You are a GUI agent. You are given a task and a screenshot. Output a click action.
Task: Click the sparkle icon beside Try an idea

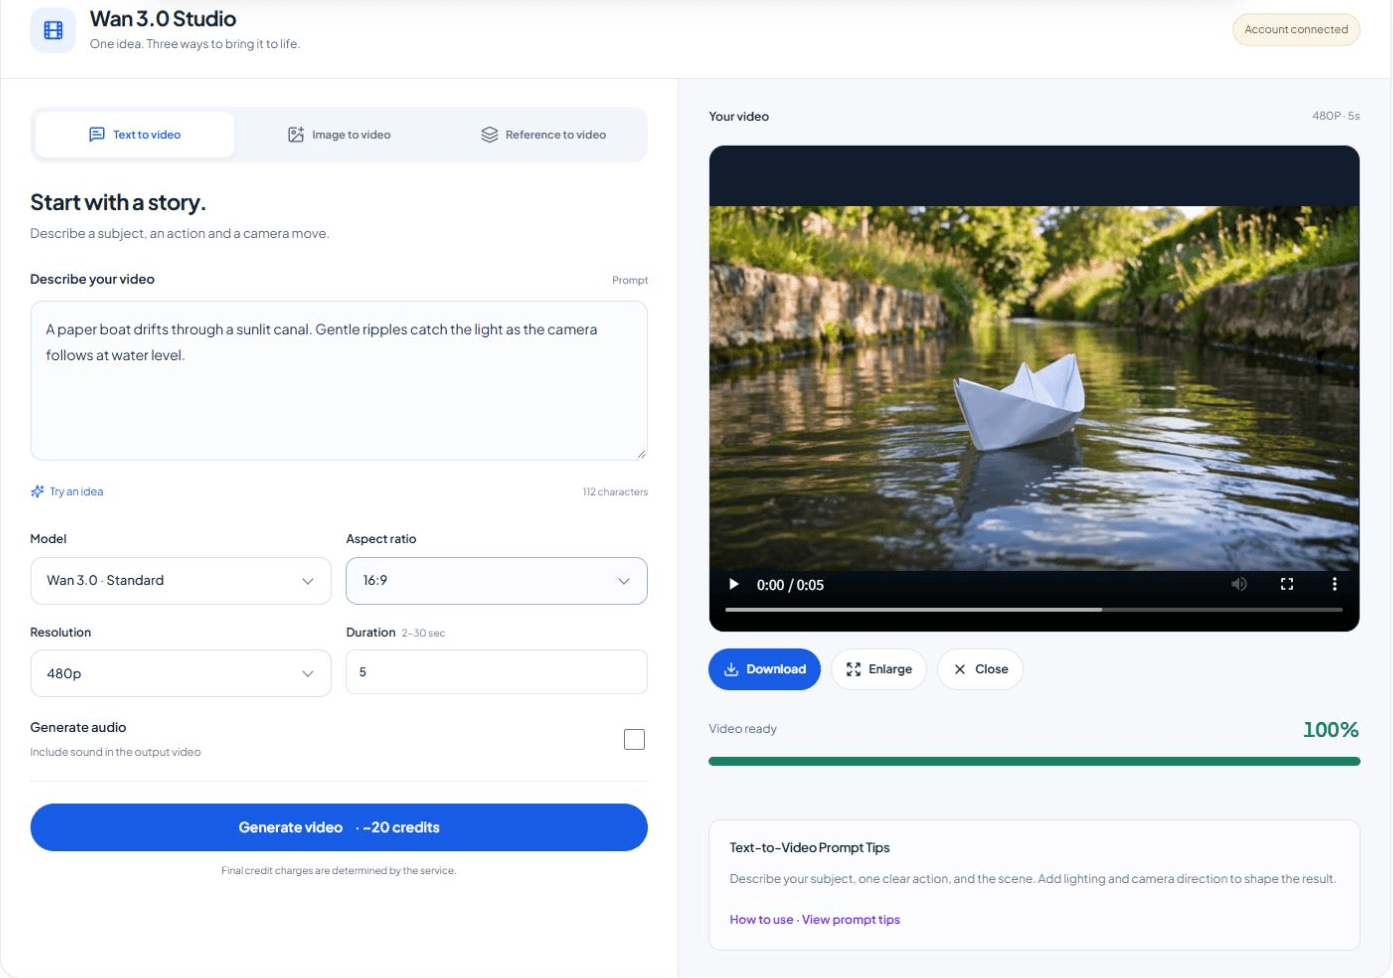[x=37, y=492]
